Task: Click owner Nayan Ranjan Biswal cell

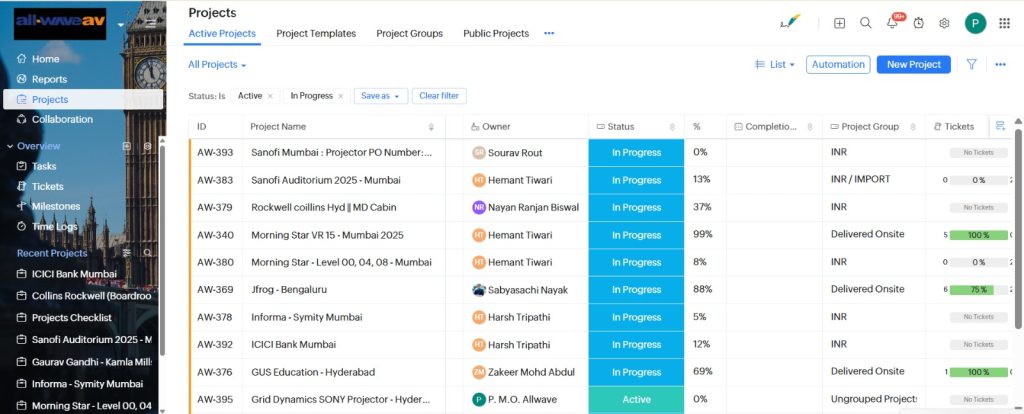Action: click(525, 207)
